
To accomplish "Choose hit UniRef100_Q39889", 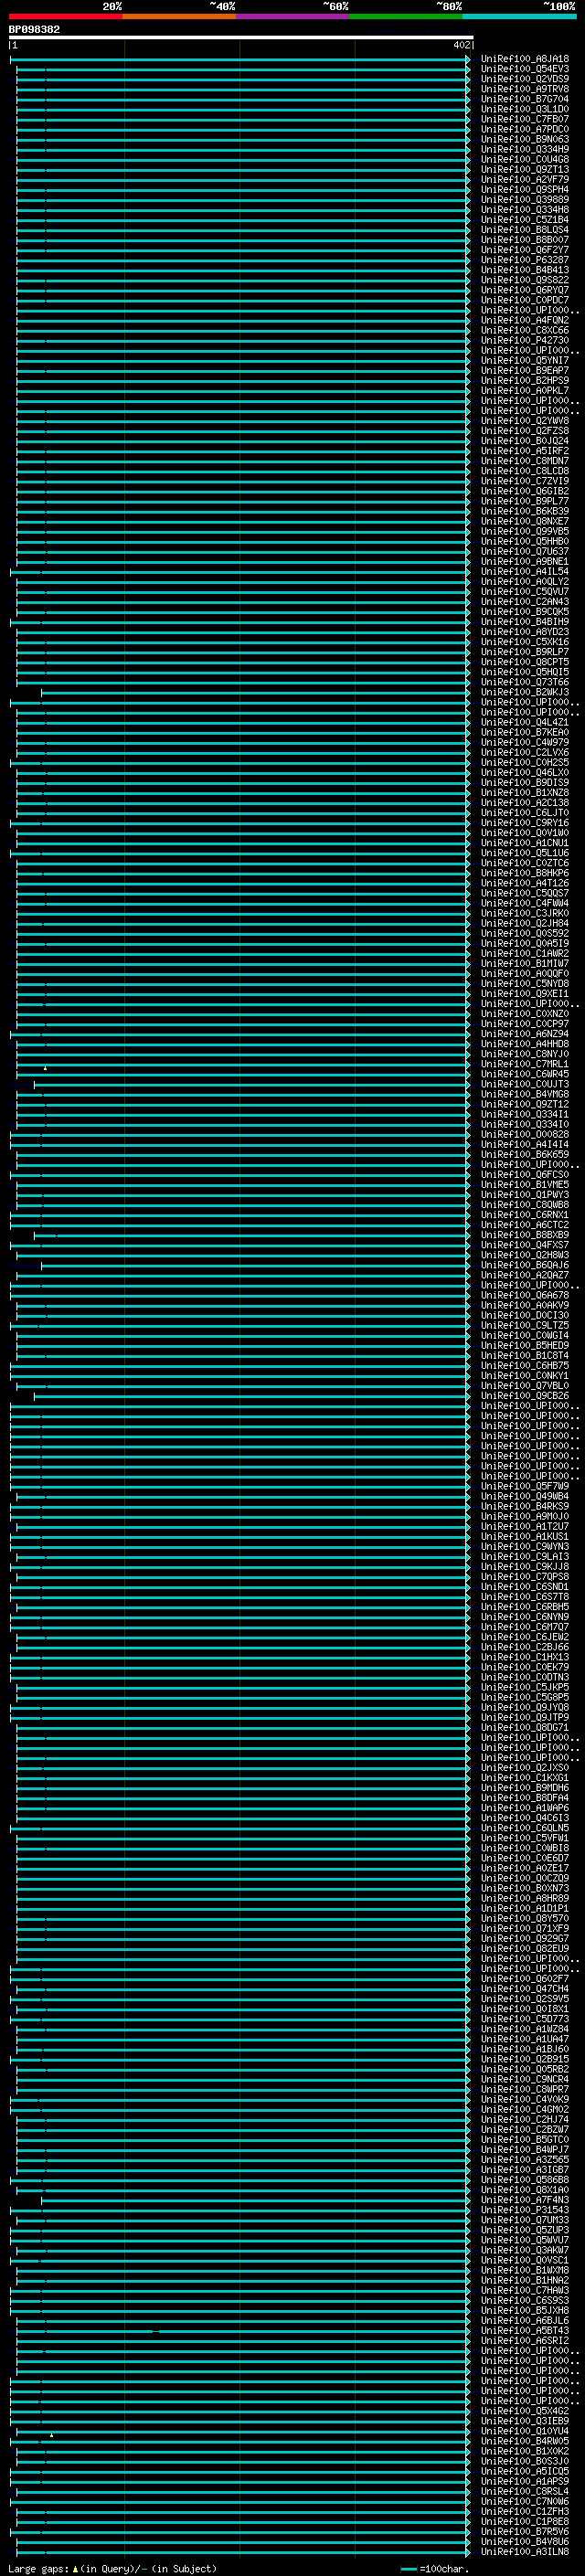I will tap(524, 199).
